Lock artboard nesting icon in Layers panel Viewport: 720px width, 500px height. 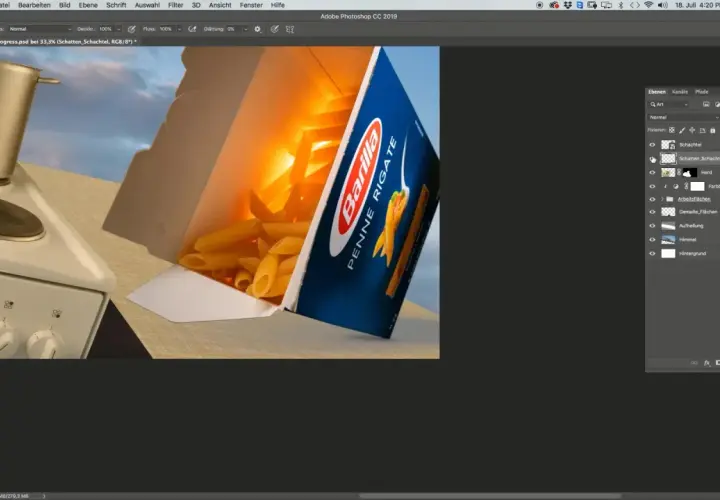click(x=702, y=130)
